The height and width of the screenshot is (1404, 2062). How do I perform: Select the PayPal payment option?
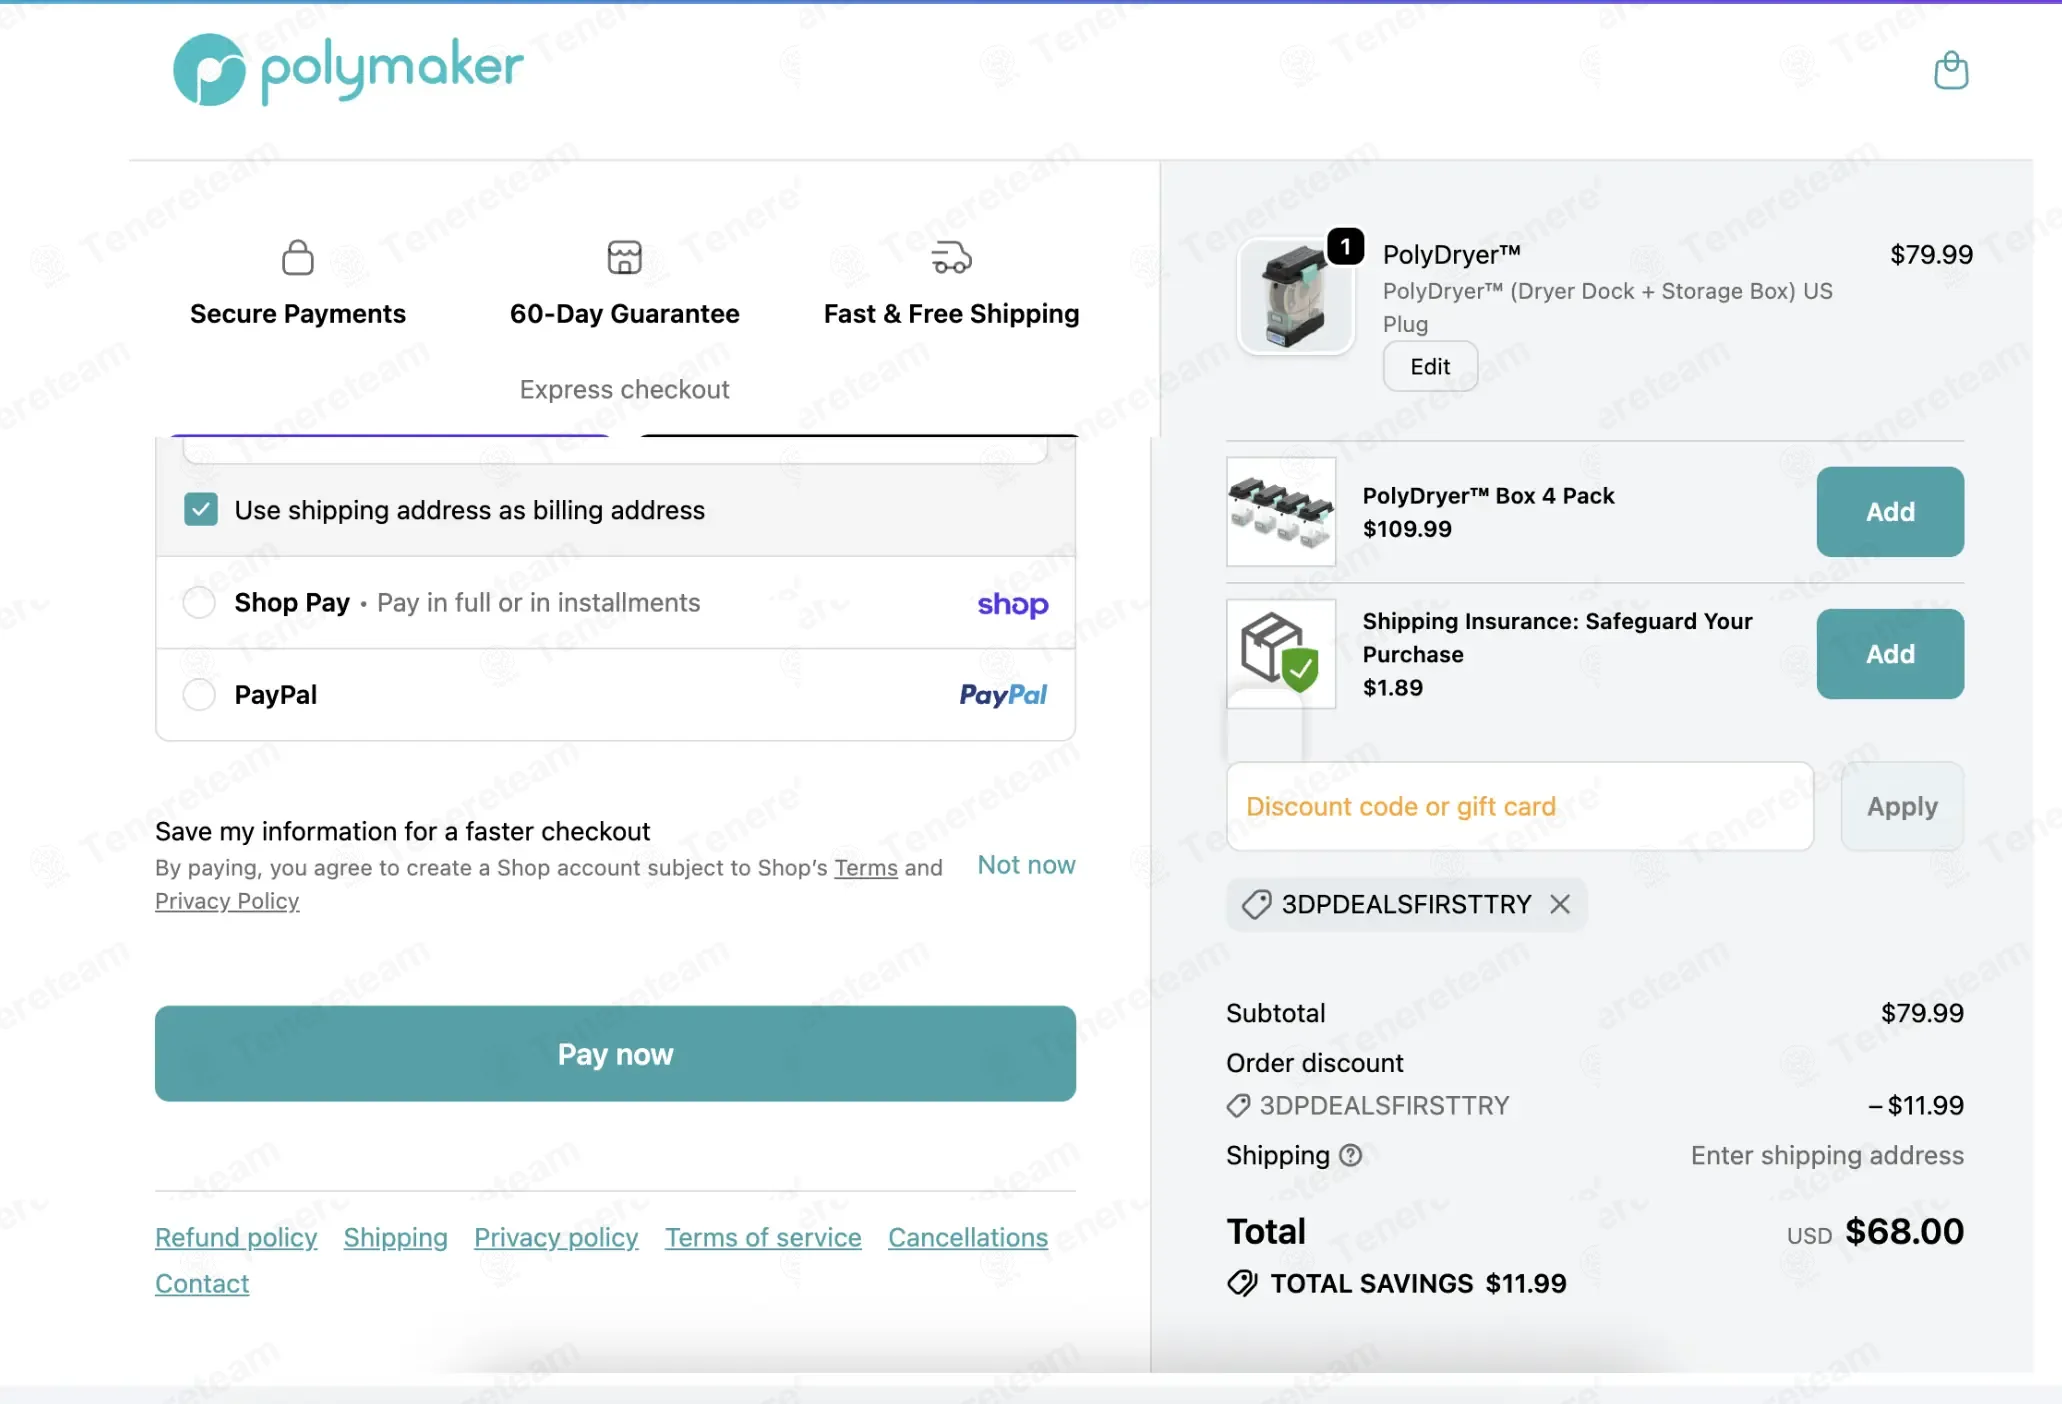[x=199, y=694]
